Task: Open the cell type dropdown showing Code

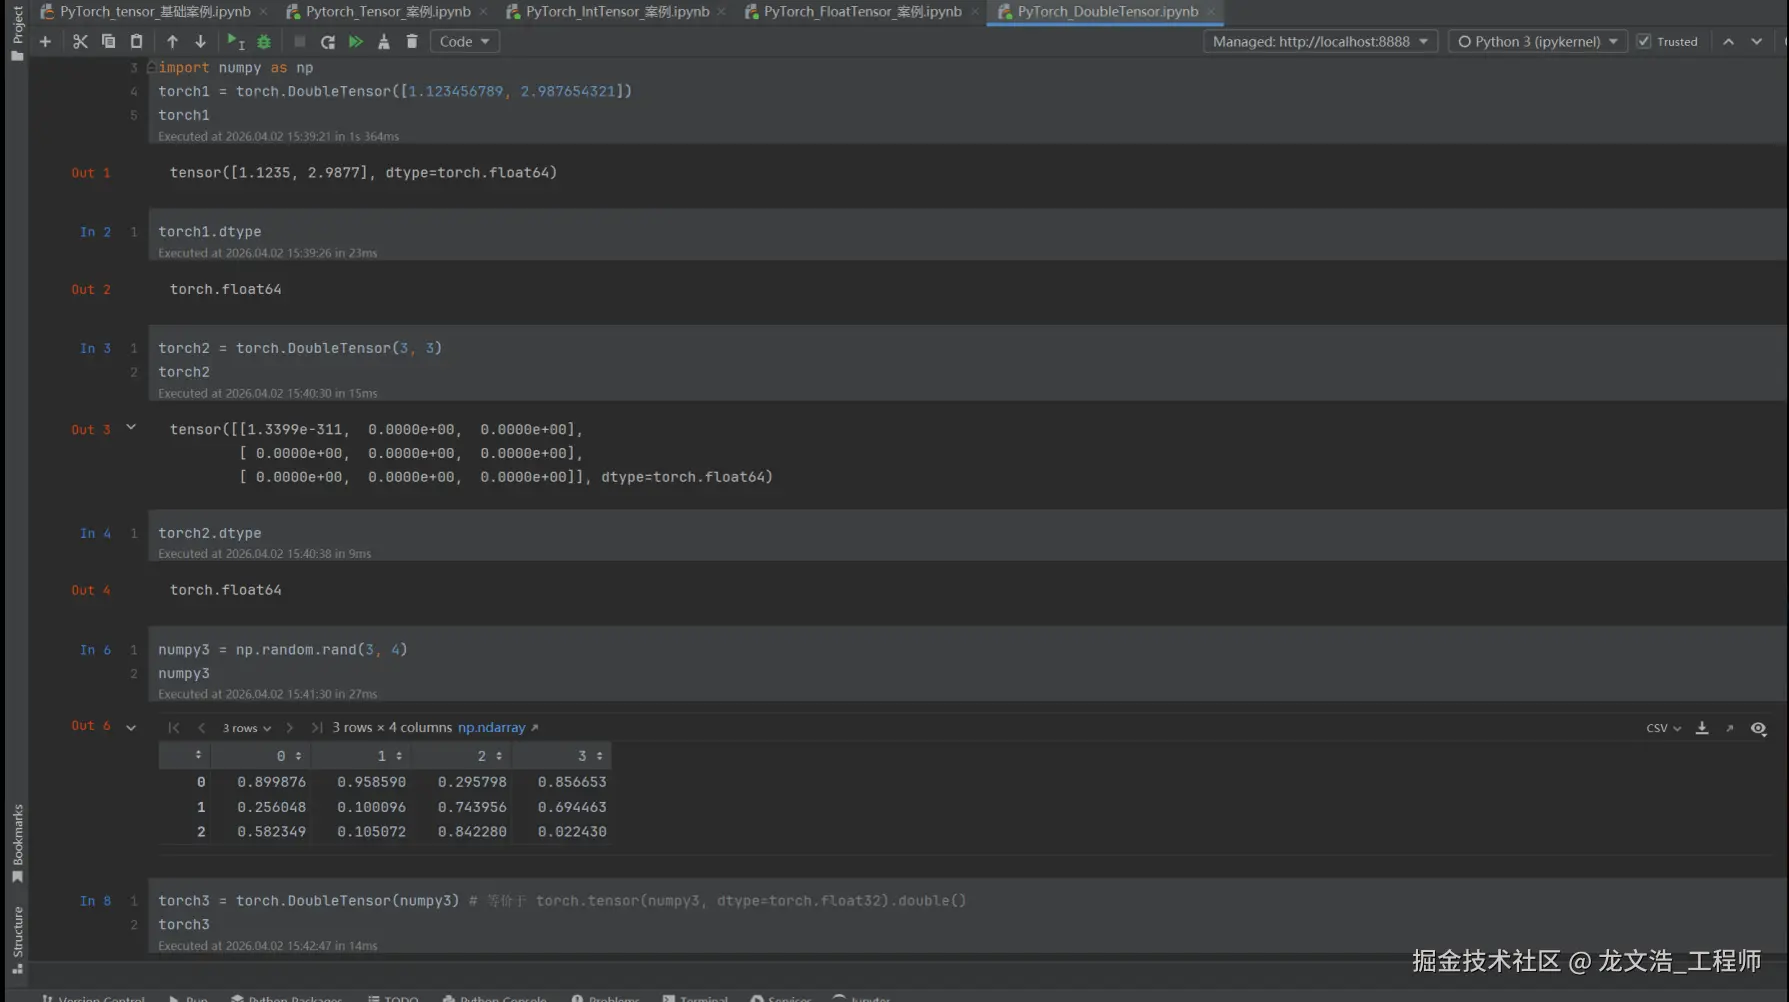Action: pos(464,41)
